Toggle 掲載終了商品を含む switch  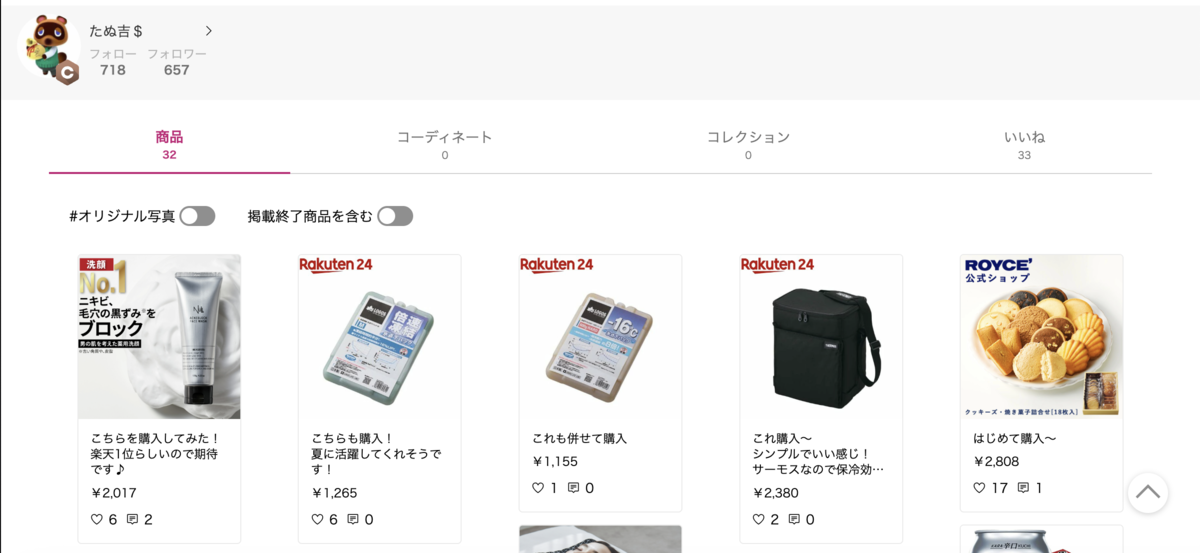click(x=395, y=216)
